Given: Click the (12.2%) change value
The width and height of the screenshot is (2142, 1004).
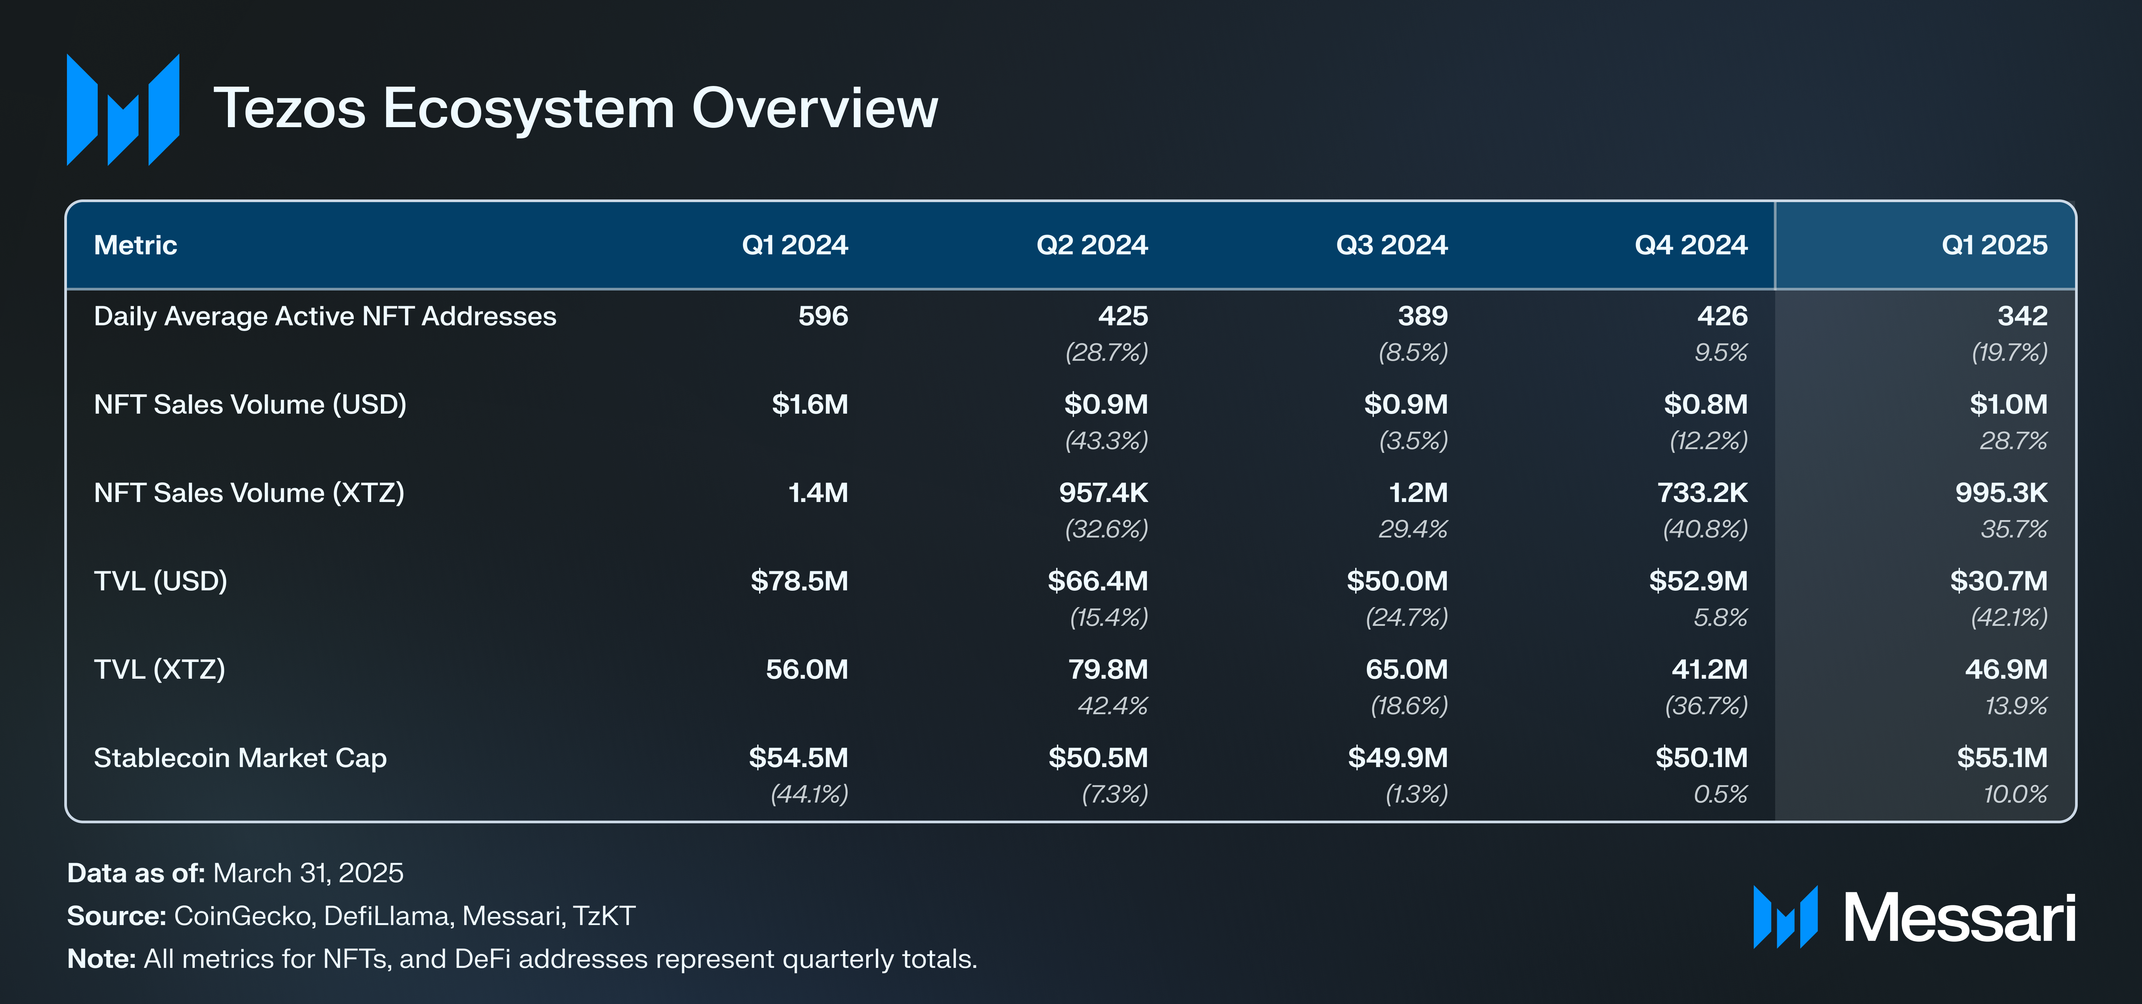Looking at the screenshot, I should click(x=1709, y=440).
